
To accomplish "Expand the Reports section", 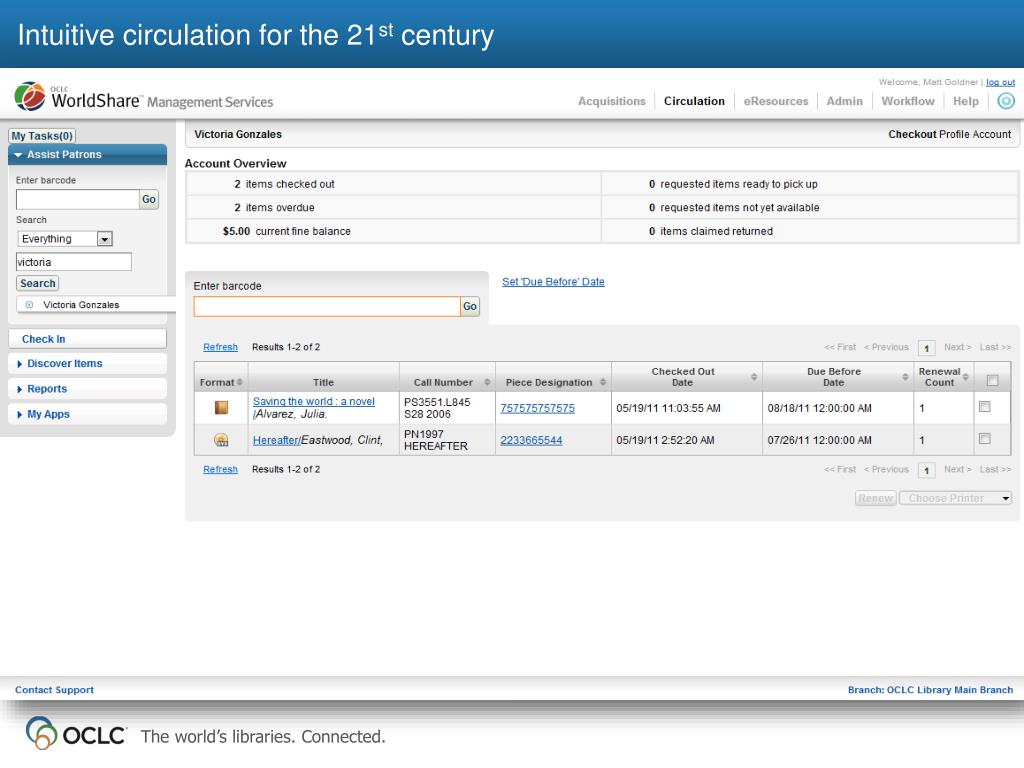I will pos(88,389).
